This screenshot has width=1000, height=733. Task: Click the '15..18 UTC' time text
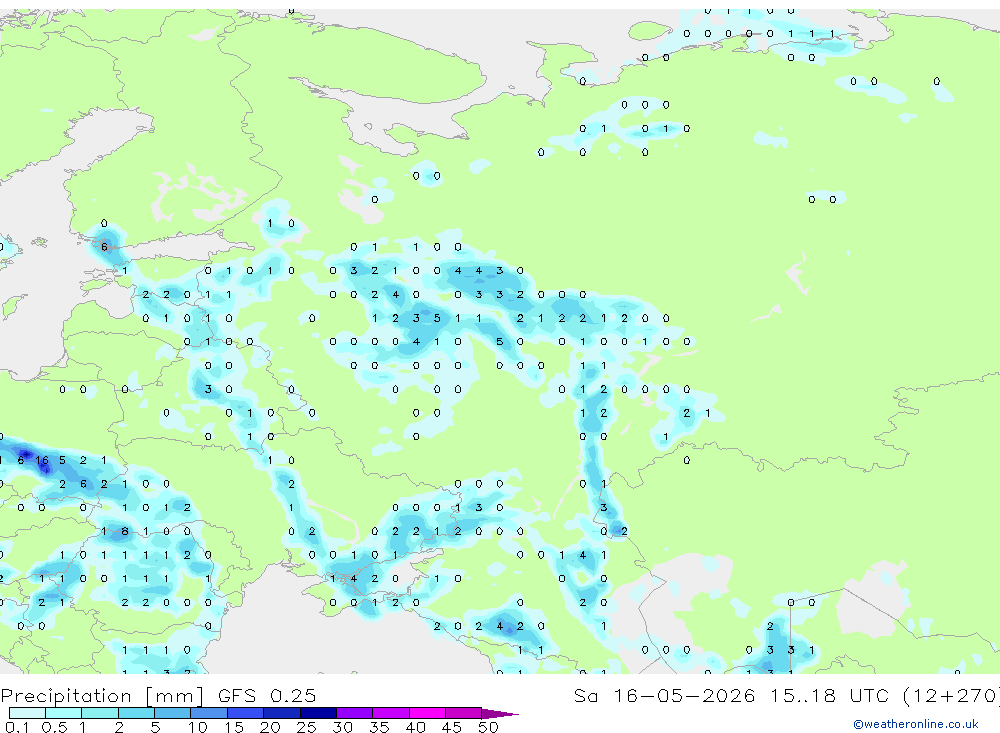click(x=829, y=695)
